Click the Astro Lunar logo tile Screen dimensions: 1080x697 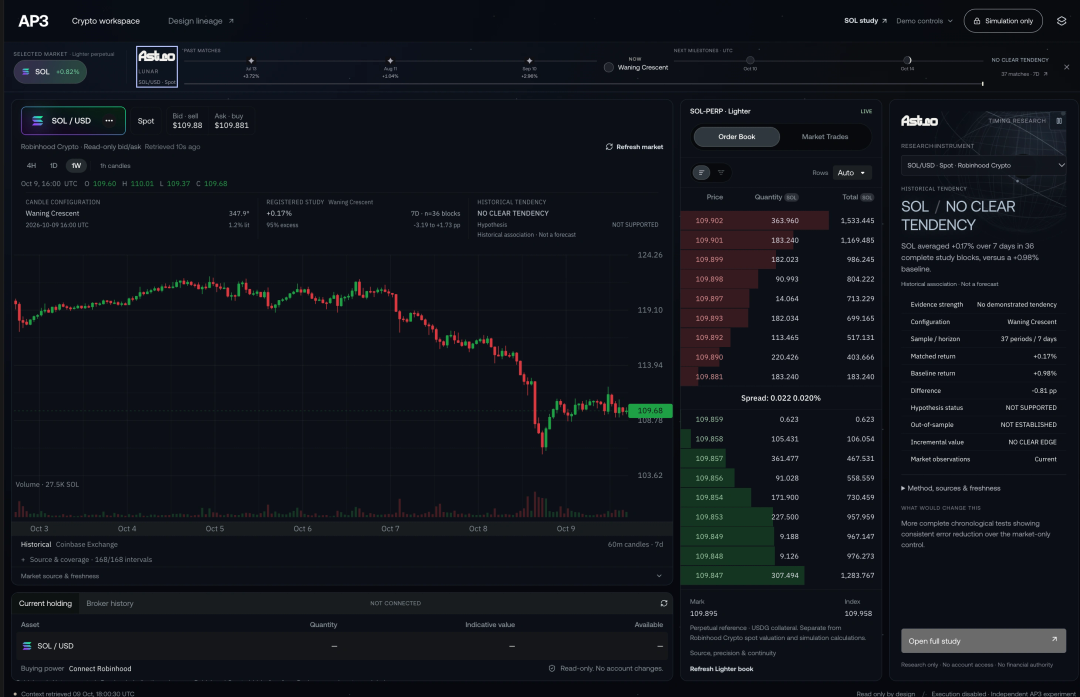click(157, 67)
